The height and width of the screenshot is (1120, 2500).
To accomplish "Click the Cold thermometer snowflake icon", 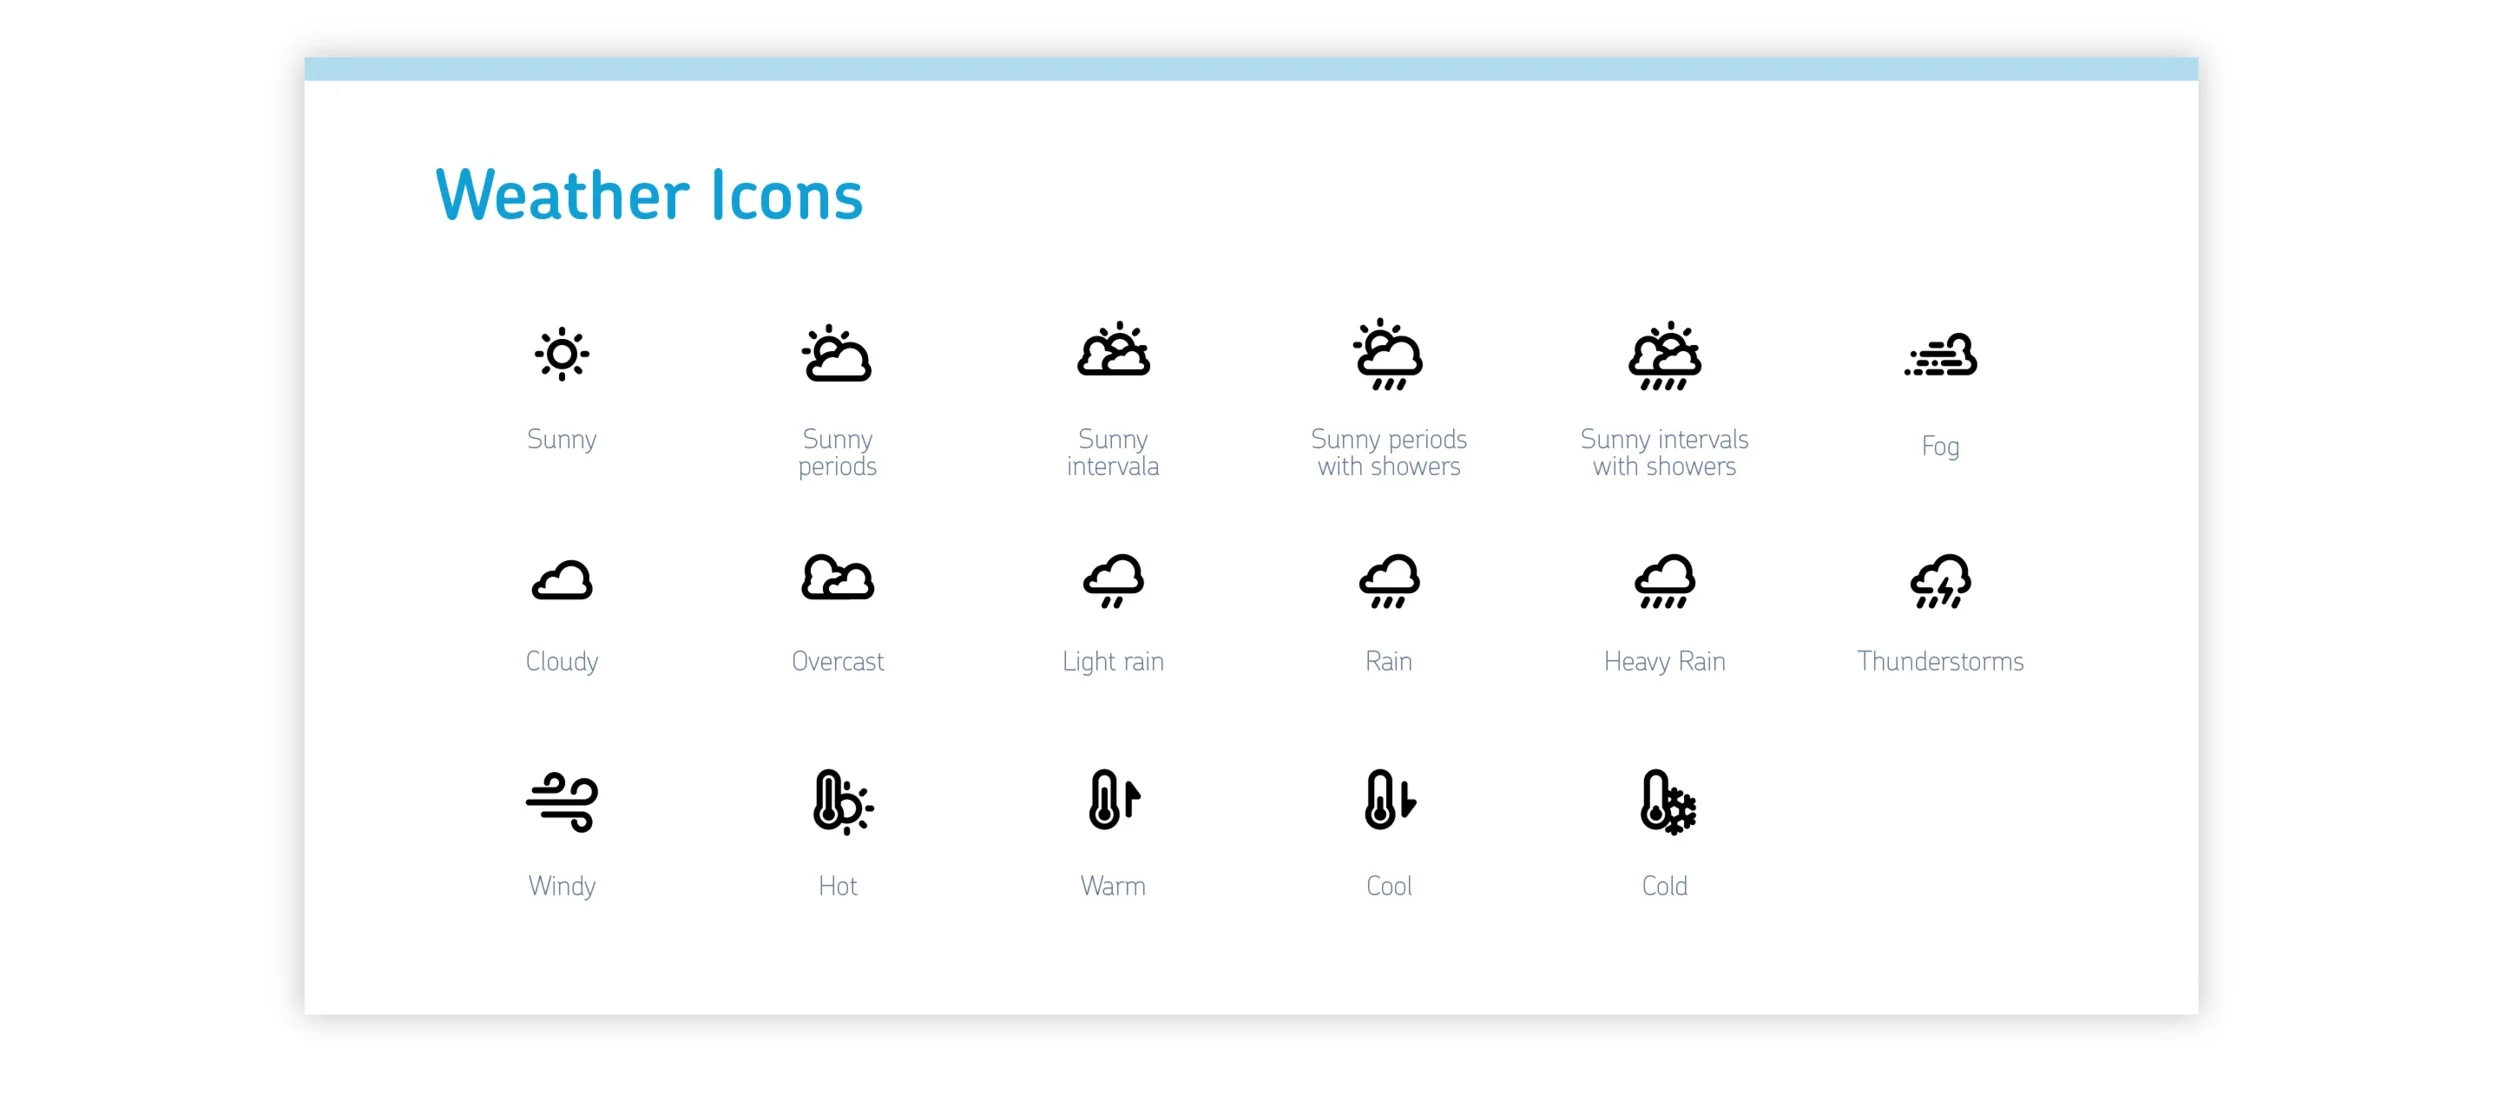I will tap(1667, 802).
